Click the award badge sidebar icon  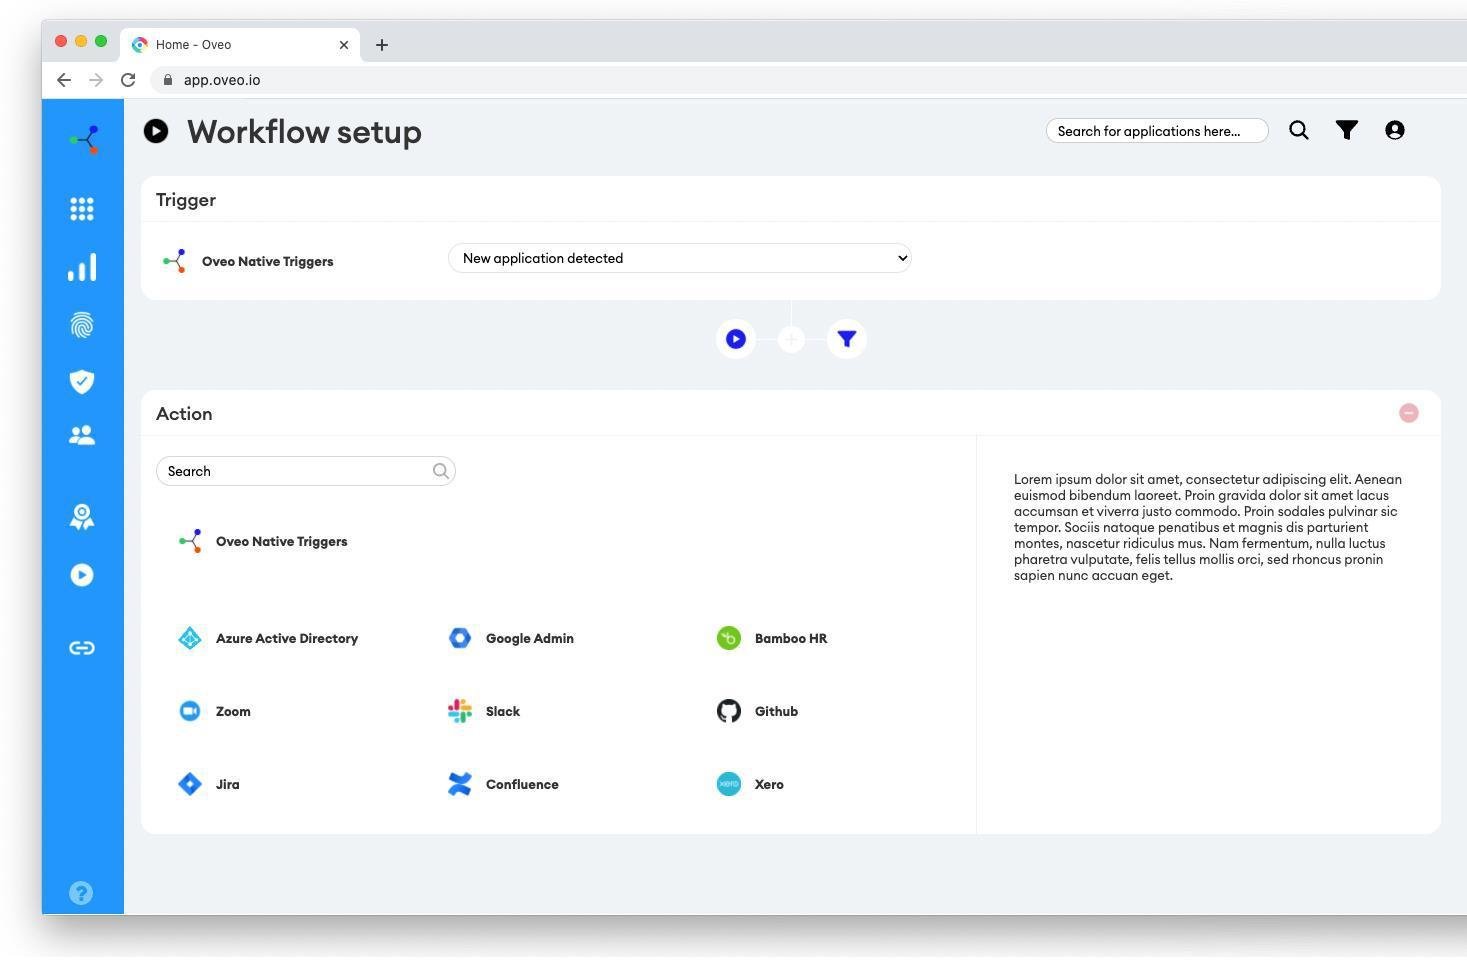[82, 516]
